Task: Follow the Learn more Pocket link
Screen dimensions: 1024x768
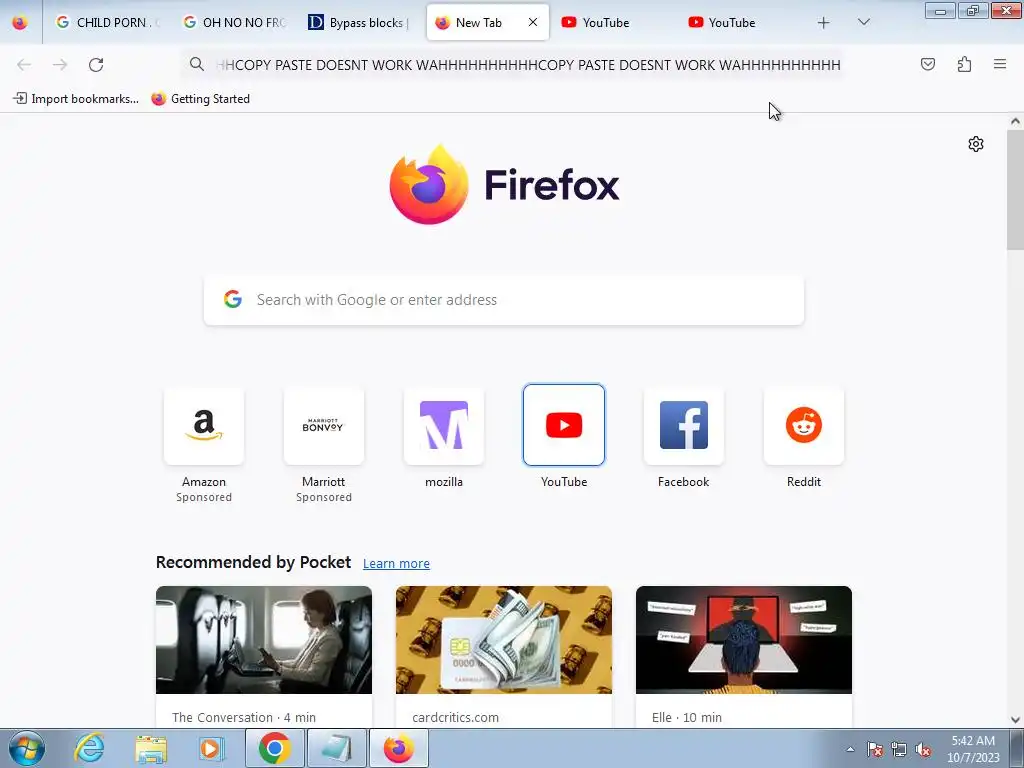Action: 396,564
